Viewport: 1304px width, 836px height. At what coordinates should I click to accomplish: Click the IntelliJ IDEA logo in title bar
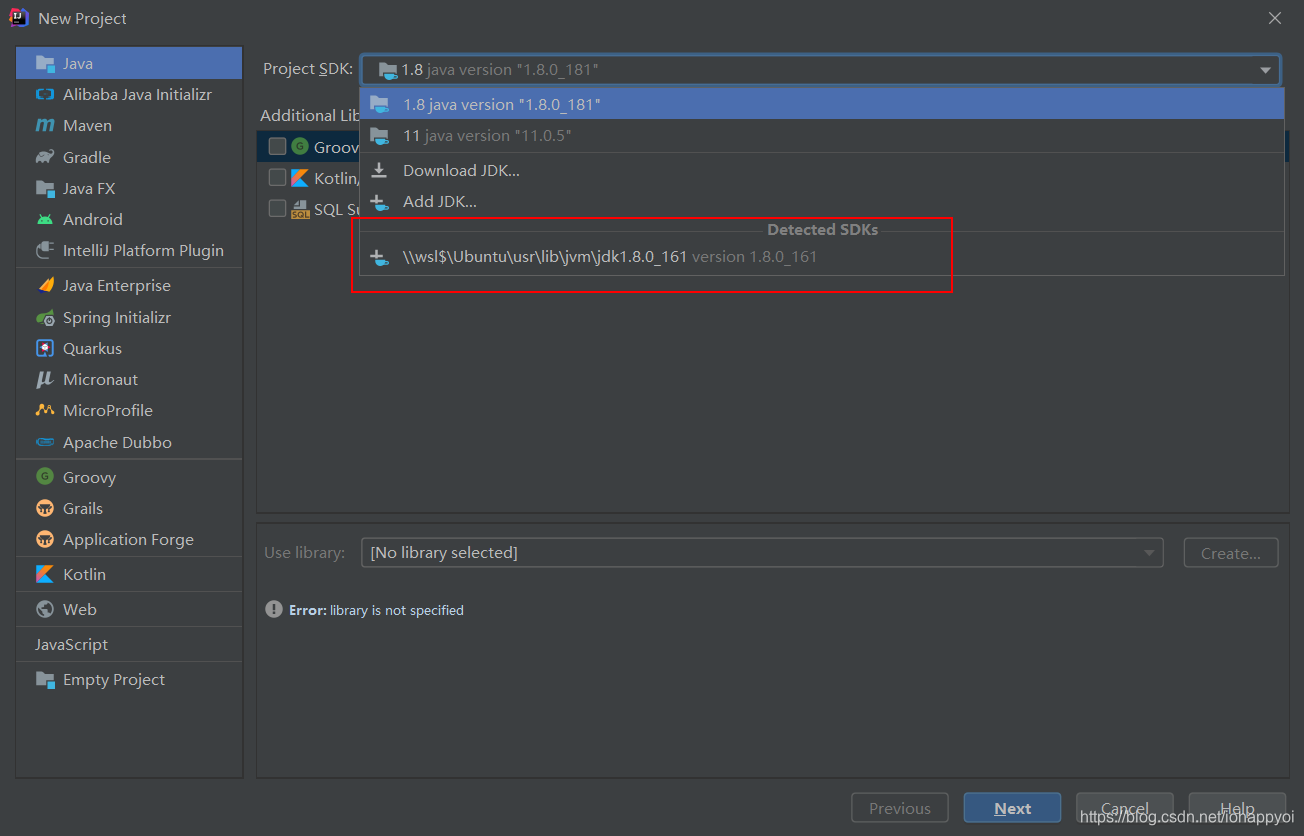point(19,17)
